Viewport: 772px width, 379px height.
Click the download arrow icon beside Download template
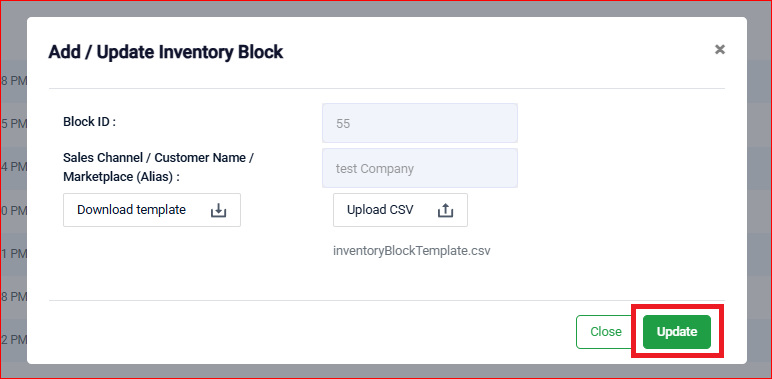(218, 210)
